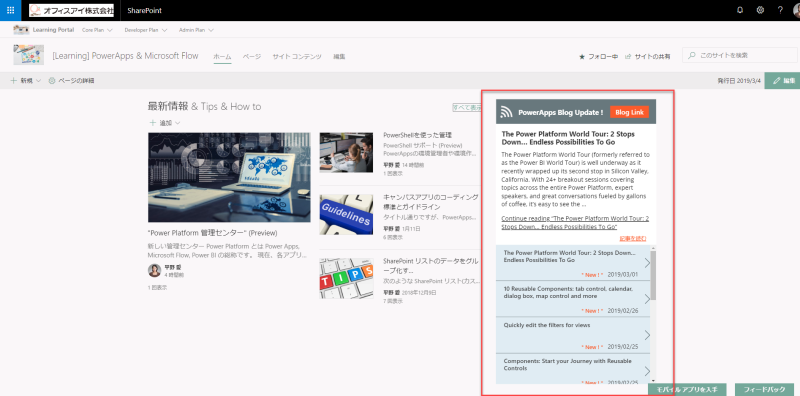Switch to the ページ tab
Viewport: 800px width, 396px height.
252,57
